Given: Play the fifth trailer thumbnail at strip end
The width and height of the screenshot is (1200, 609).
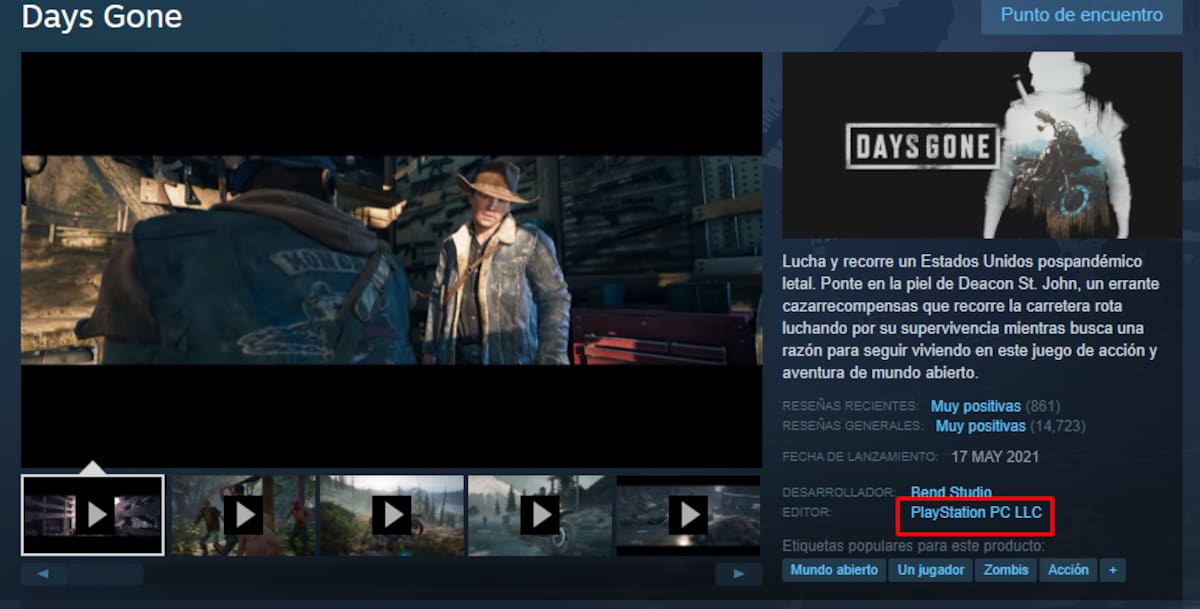Looking at the screenshot, I should [x=689, y=515].
